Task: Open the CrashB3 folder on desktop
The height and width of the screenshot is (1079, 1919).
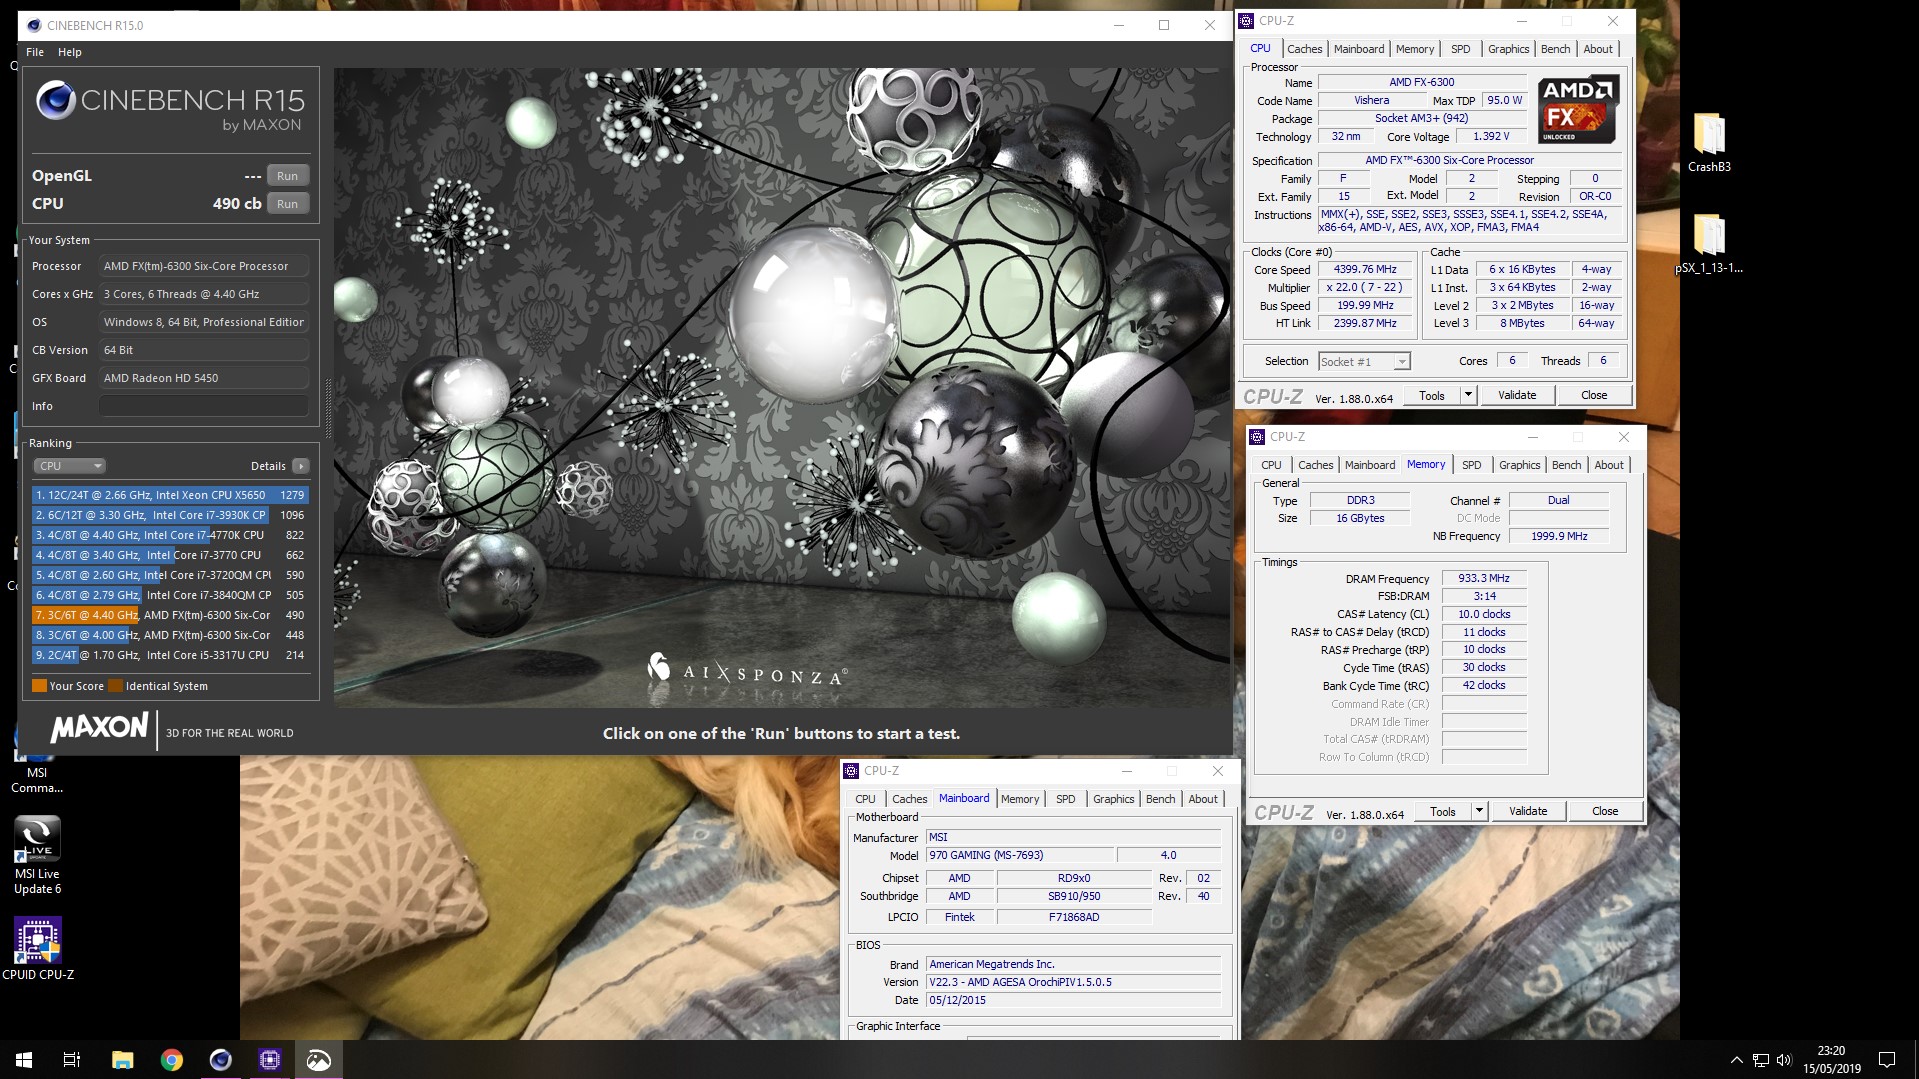Action: pyautogui.click(x=1708, y=142)
